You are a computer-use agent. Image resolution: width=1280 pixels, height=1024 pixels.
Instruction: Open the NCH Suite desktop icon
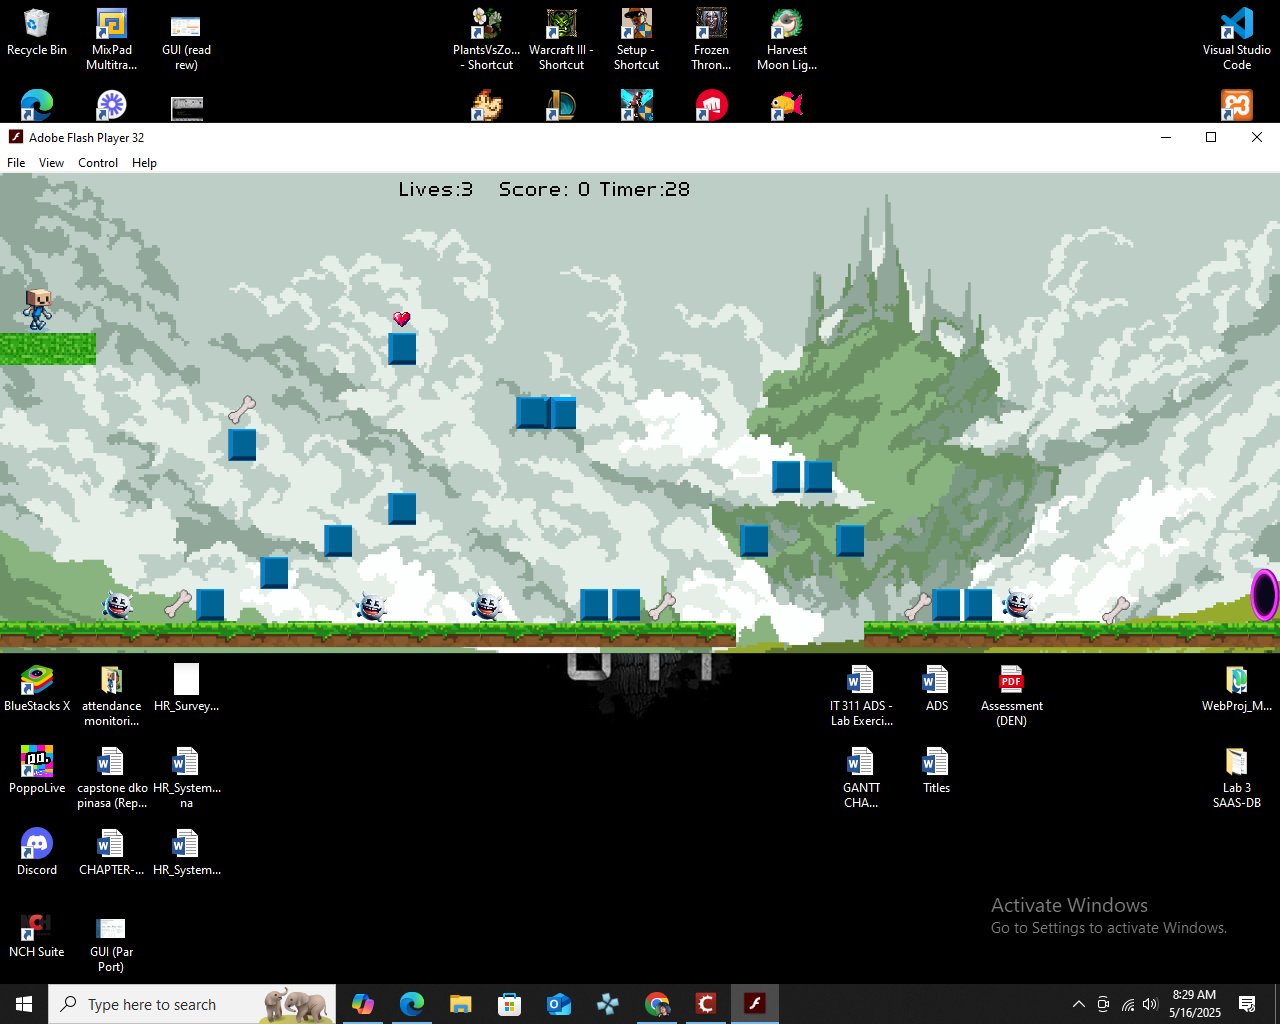point(37,935)
